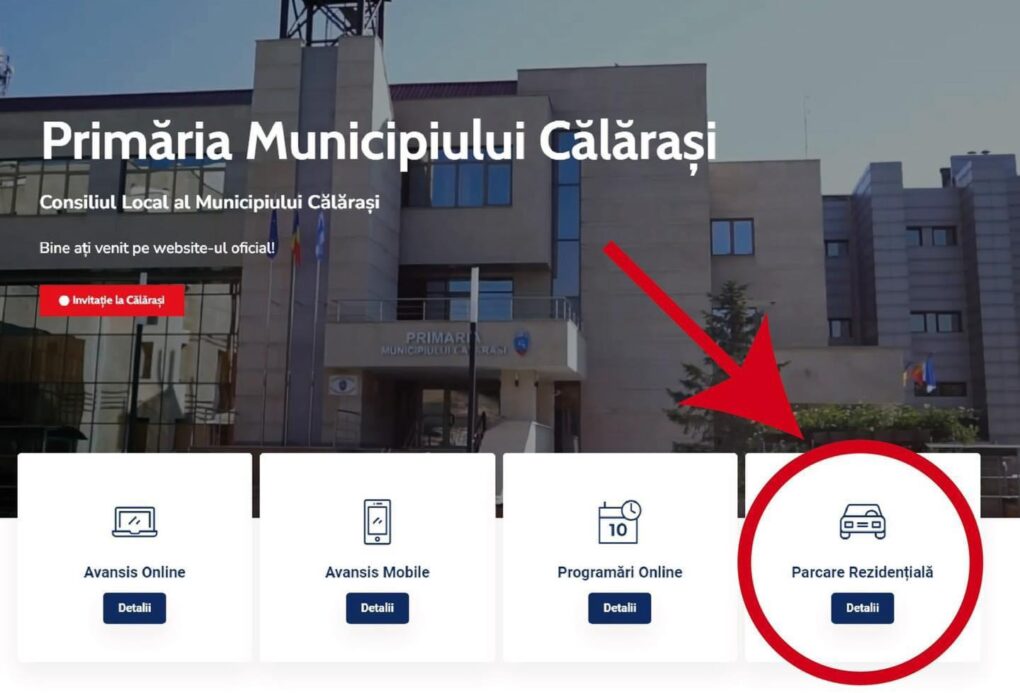Image resolution: width=1020 pixels, height=693 pixels.
Task: Click the white dot in the Invitație button
Action: (x=64, y=301)
